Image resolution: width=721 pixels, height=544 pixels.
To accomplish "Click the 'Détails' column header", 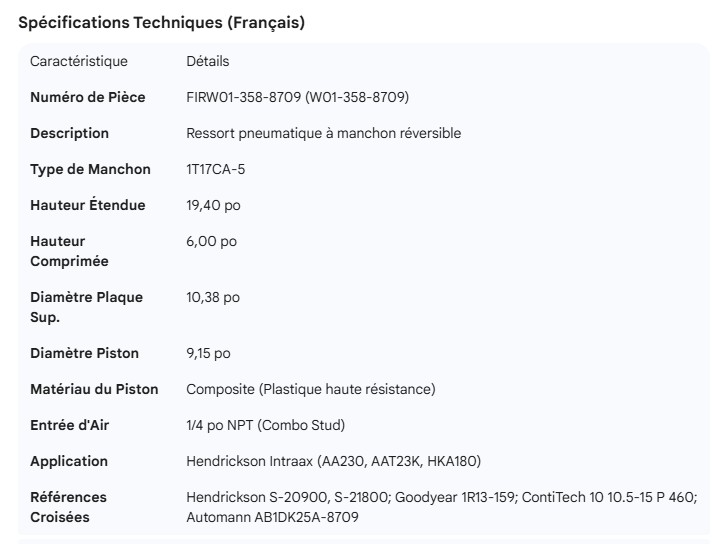I will pos(208,61).
